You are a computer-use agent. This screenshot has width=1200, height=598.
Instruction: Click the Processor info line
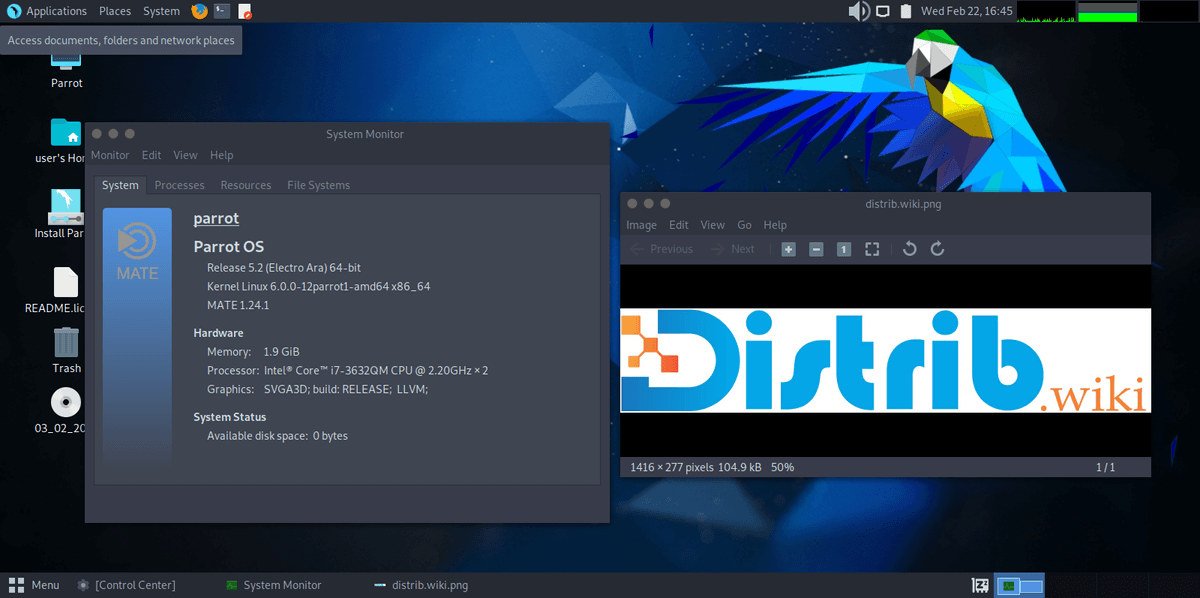click(347, 370)
